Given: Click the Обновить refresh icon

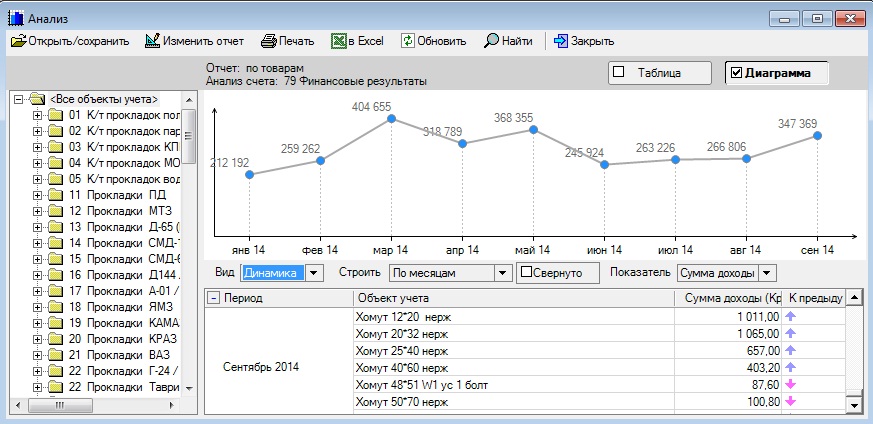Looking at the screenshot, I should pos(408,41).
